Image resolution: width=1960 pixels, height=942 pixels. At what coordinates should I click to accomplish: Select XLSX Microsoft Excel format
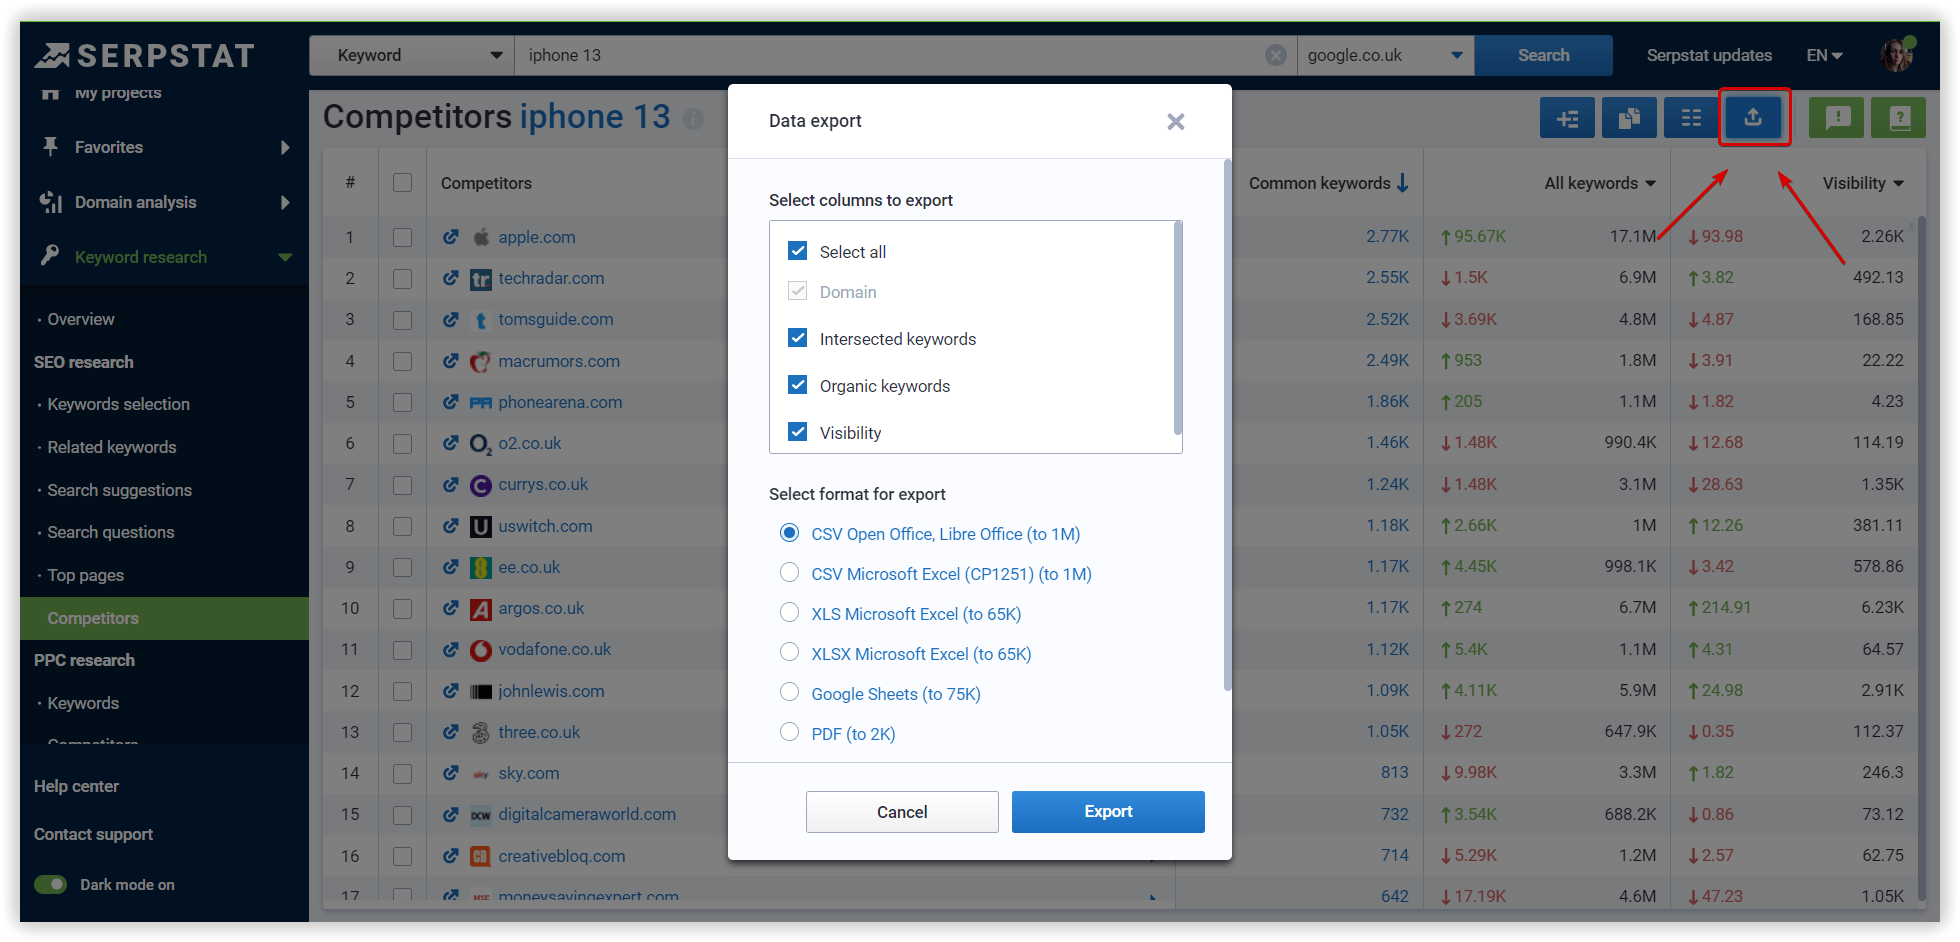[789, 652]
